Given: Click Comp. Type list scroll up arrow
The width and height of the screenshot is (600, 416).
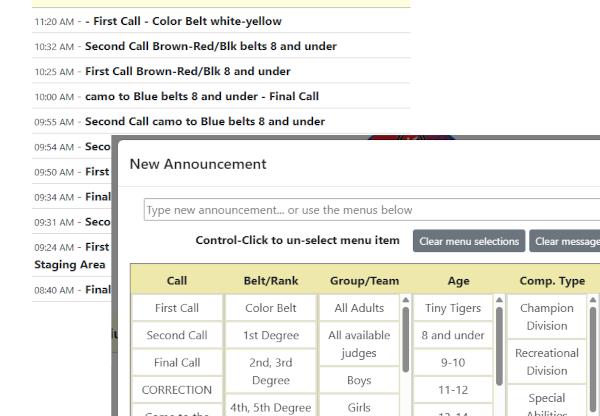Looking at the screenshot, I should click(593, 300).
